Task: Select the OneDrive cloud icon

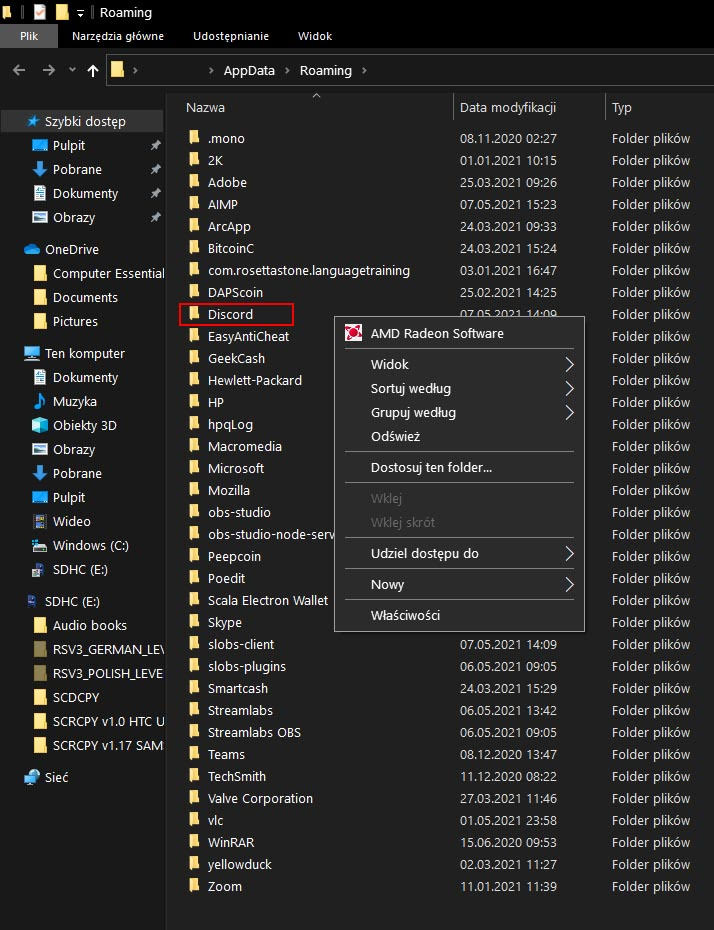Action: [x=32, y=249]
